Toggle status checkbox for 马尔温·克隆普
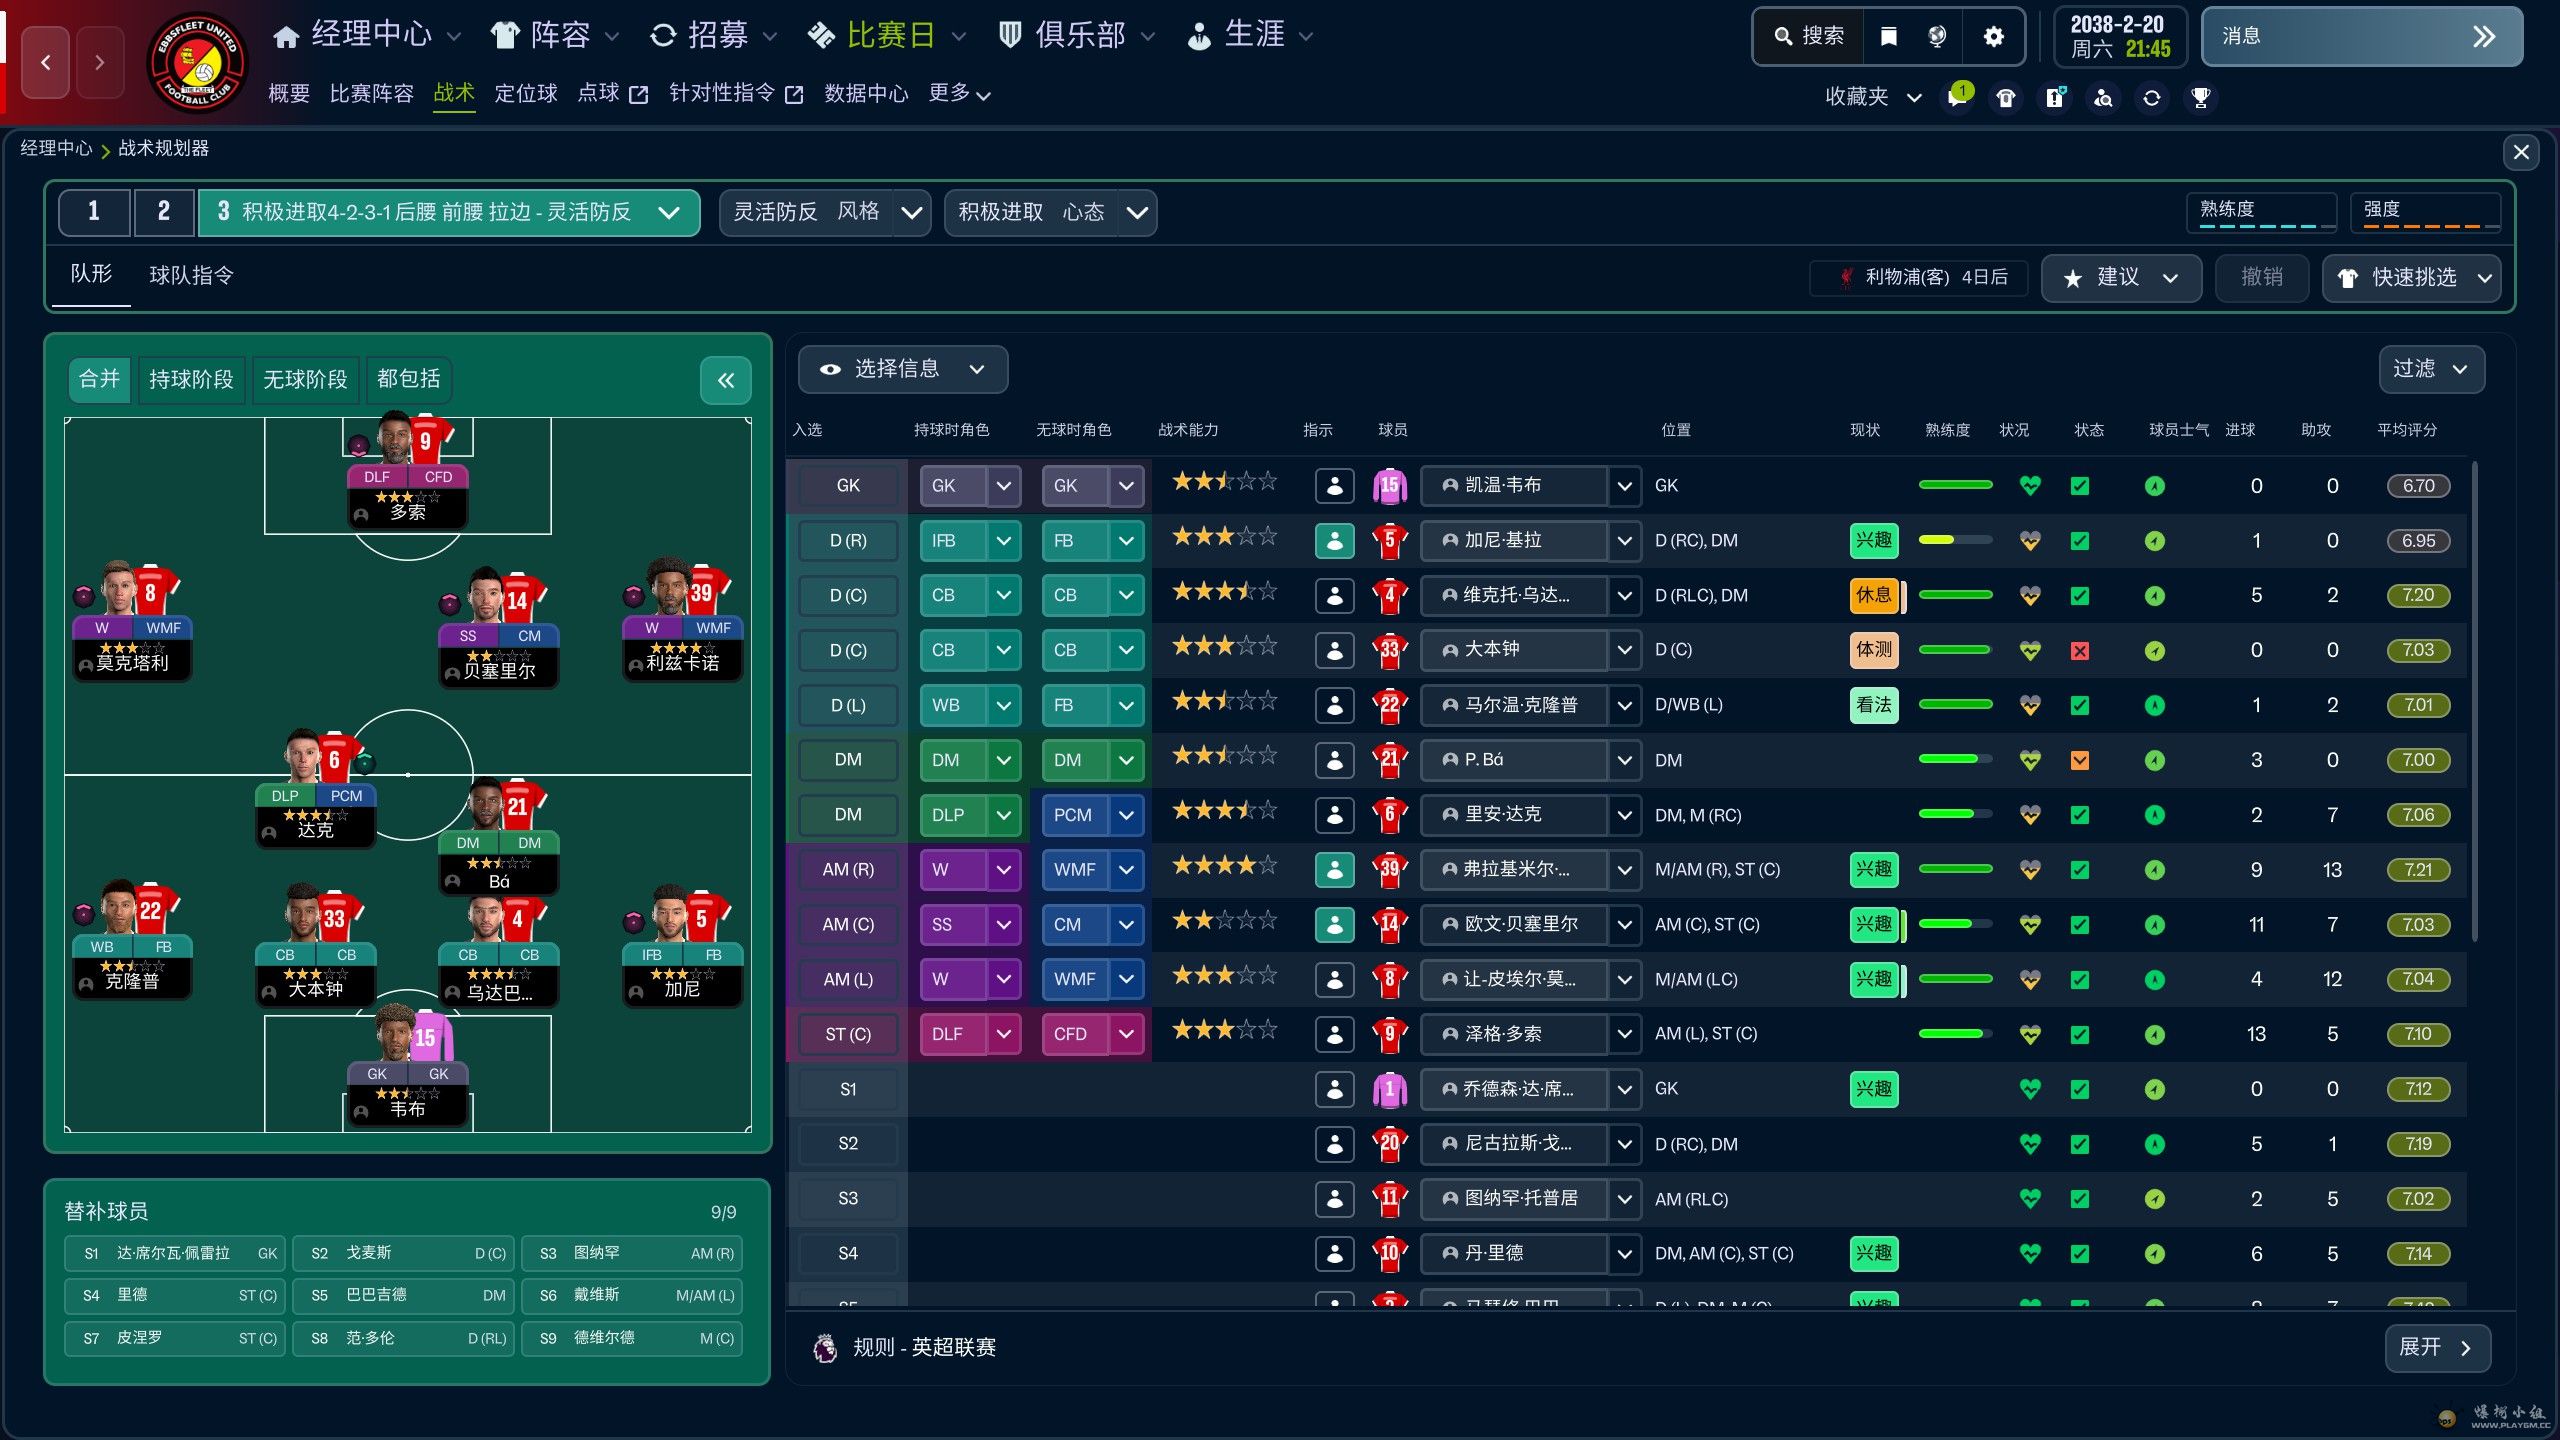 (x=2080, y=706)
